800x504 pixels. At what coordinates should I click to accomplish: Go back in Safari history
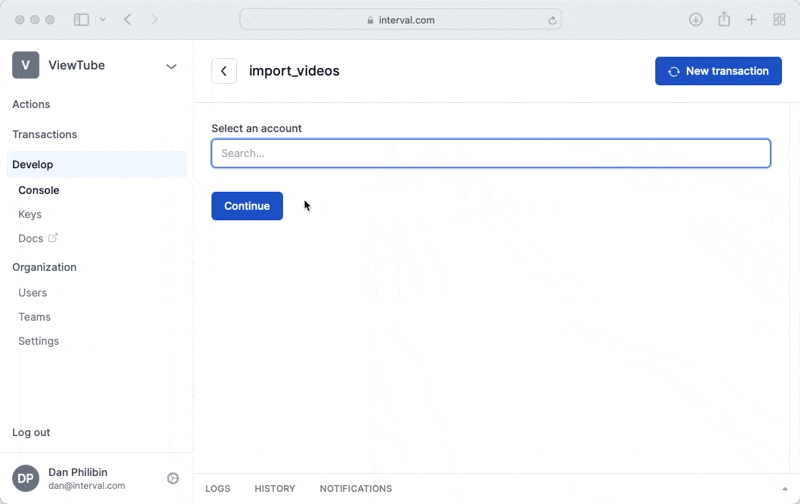click(x=128, y=20)
